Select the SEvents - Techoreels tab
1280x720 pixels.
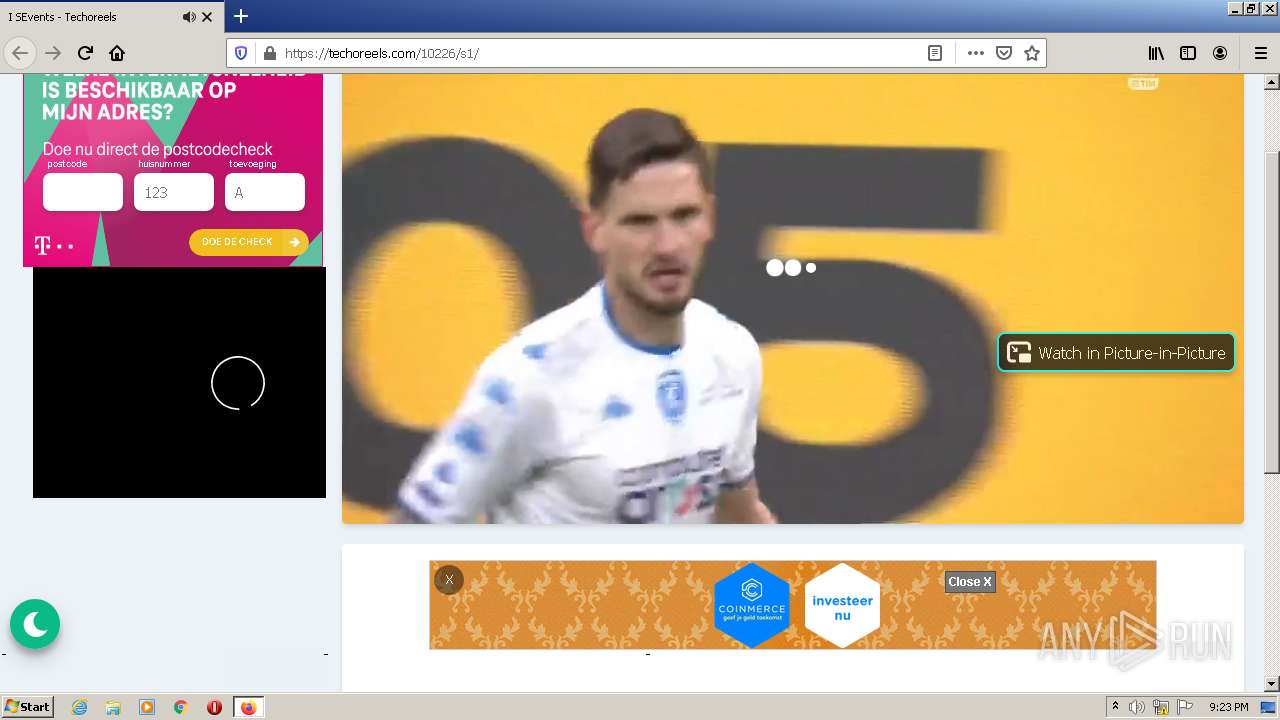112,17
